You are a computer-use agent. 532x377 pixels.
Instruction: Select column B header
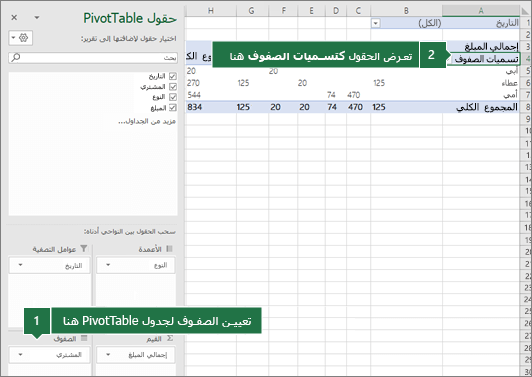406,11
